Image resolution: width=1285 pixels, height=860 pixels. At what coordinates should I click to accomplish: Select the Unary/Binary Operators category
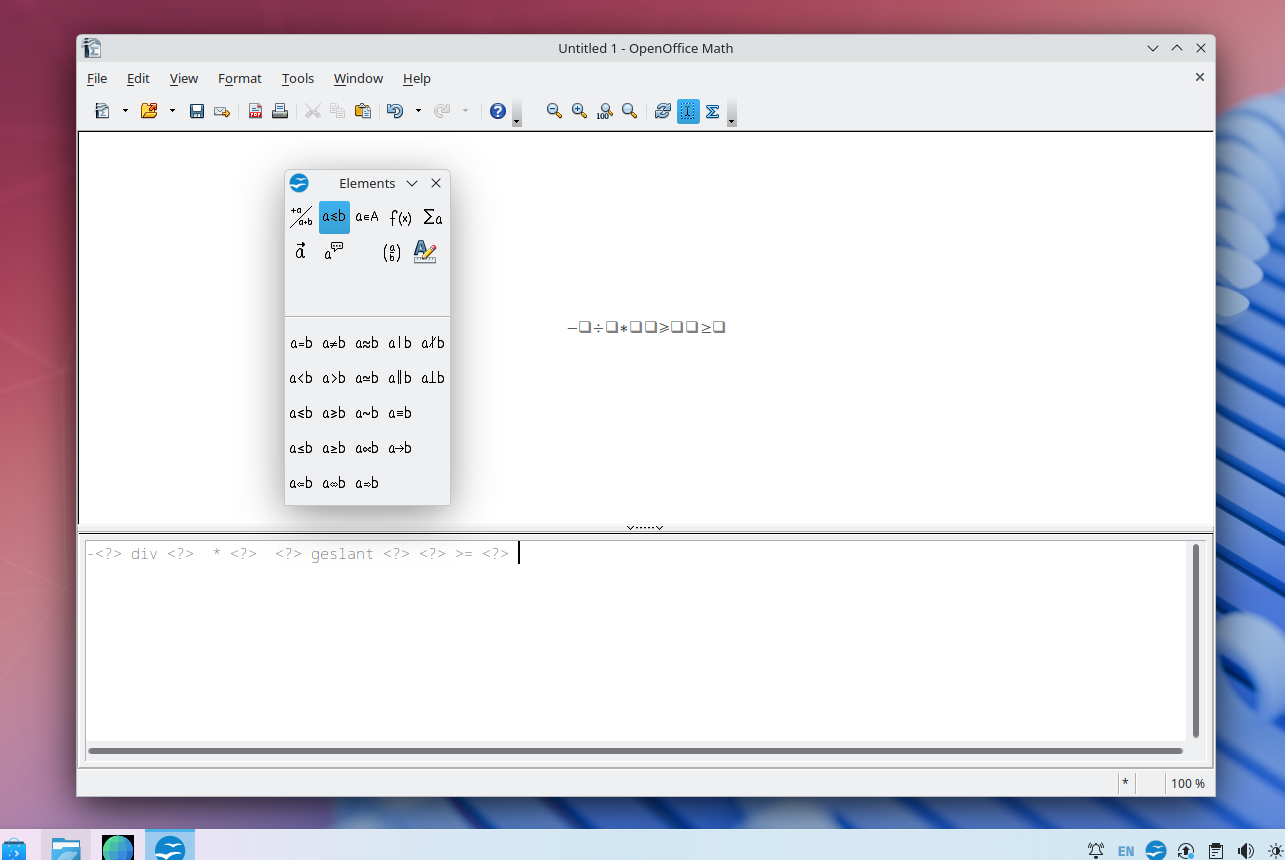coord(301,217)
